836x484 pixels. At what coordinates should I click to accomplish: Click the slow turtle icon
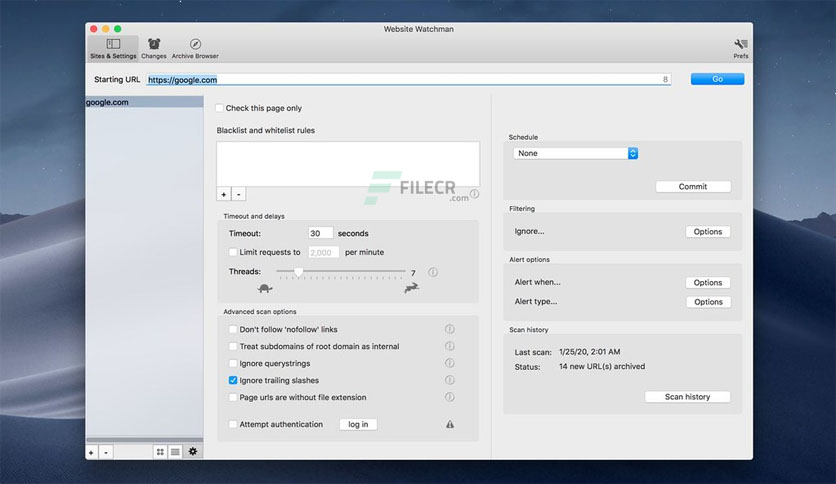pos(264,288)
